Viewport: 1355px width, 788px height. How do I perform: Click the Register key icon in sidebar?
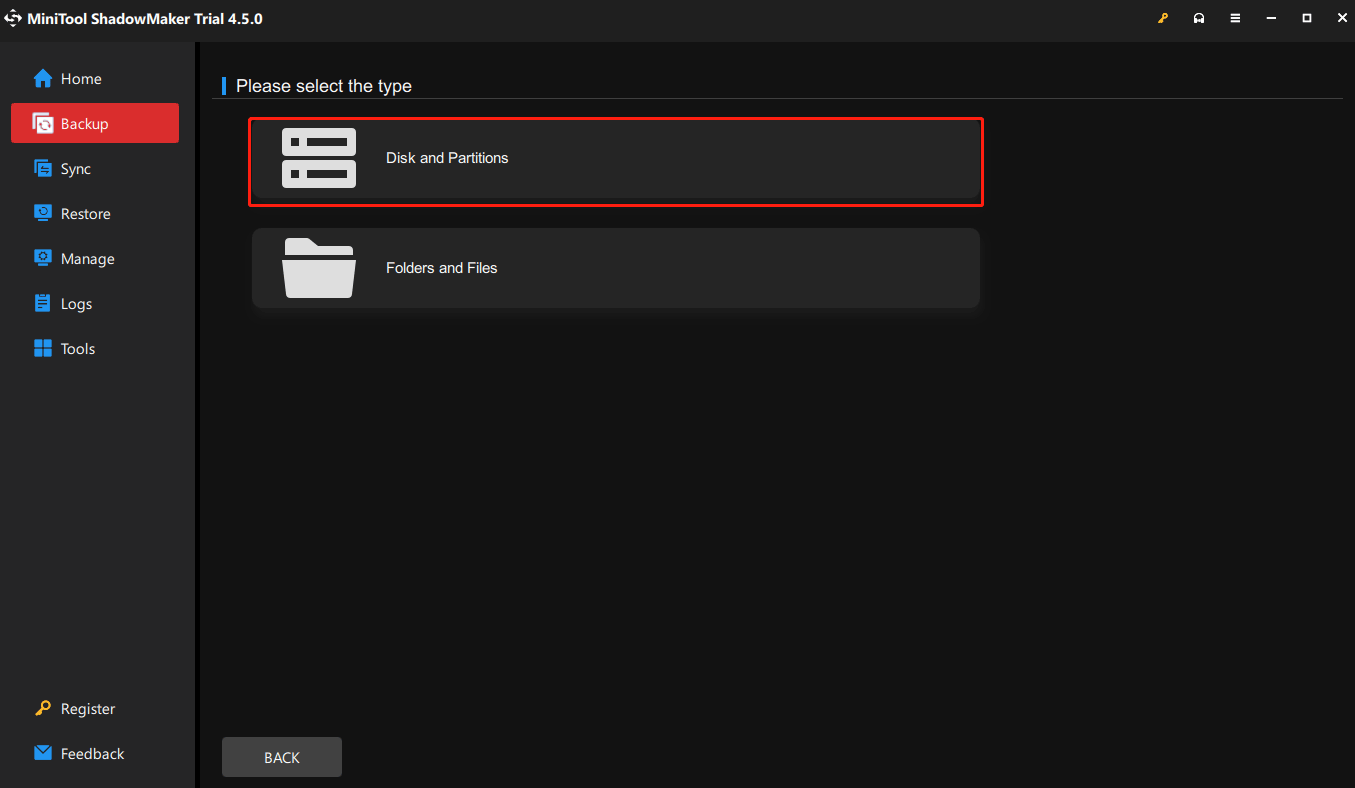point(42,709)
